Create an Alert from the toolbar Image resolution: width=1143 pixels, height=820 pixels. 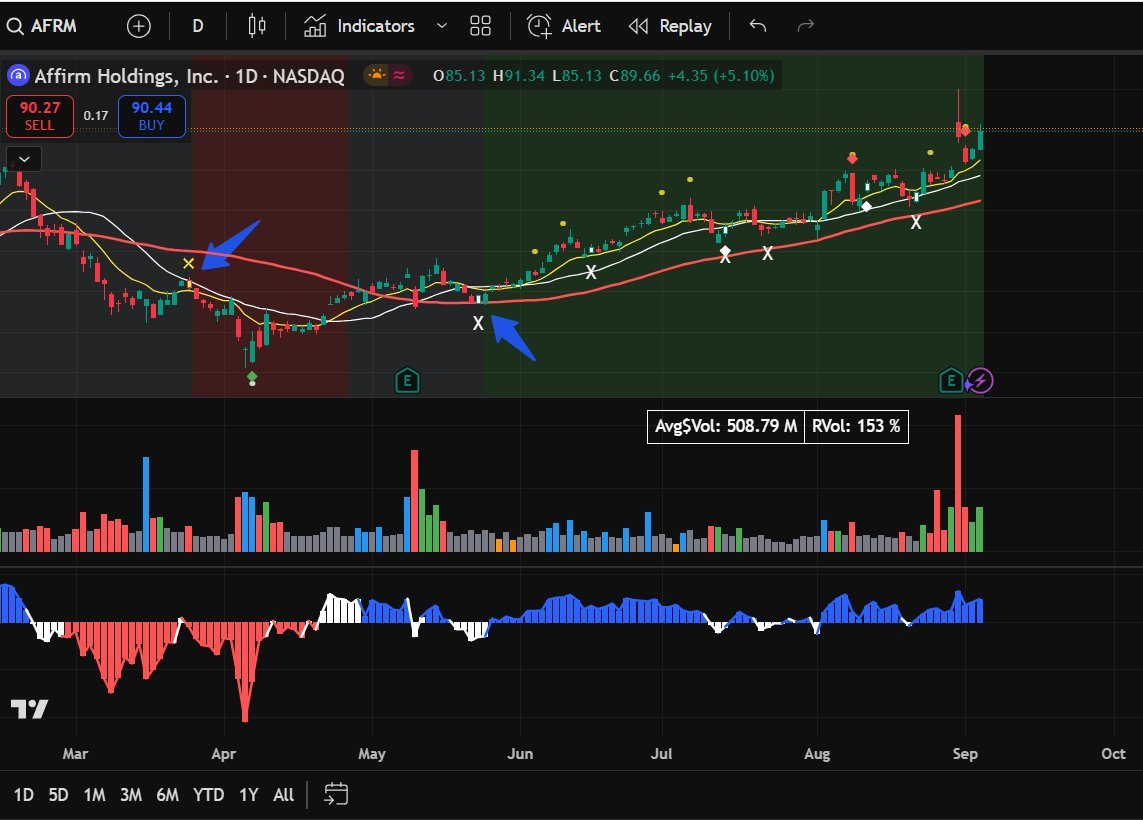565,26
